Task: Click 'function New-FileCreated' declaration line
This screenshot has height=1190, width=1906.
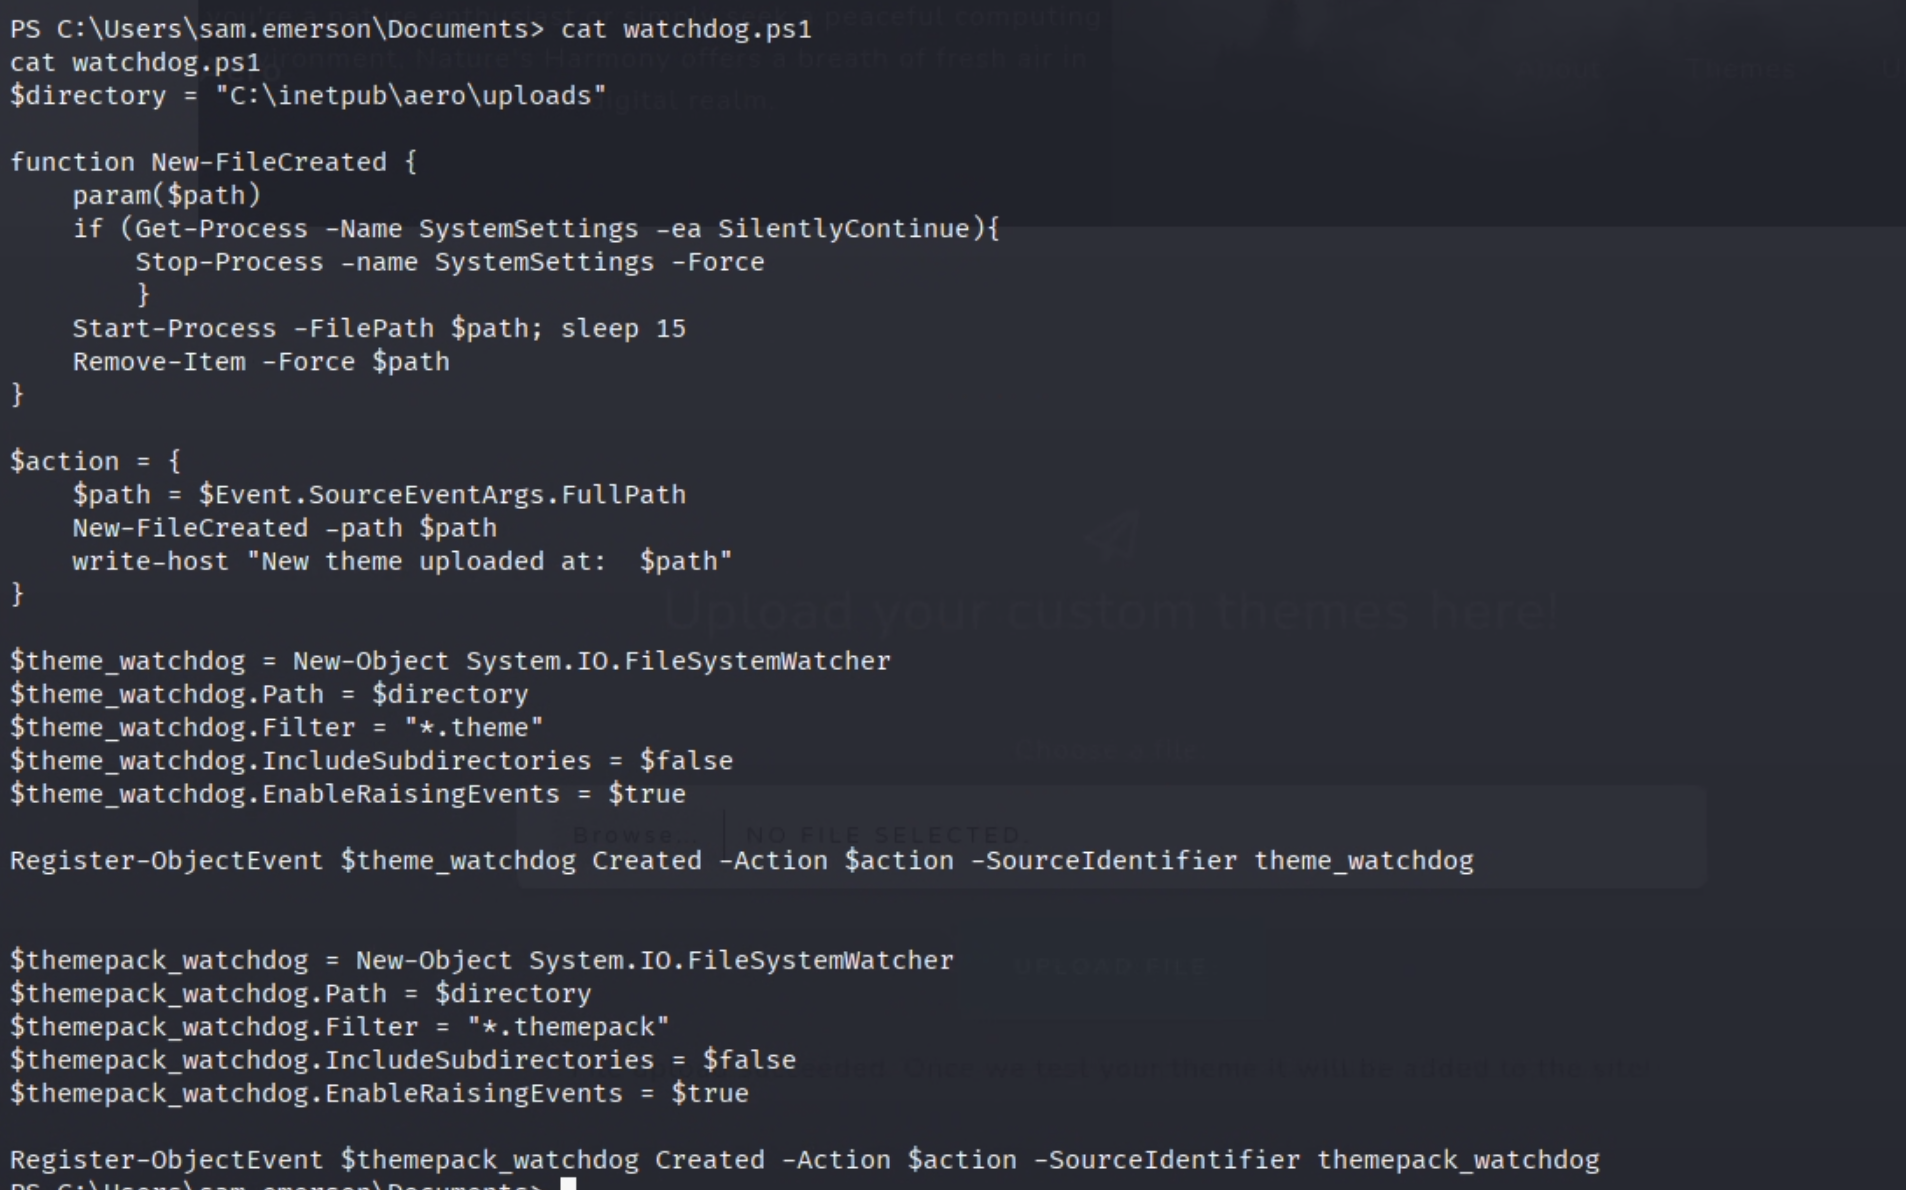Action: point(213,162)
